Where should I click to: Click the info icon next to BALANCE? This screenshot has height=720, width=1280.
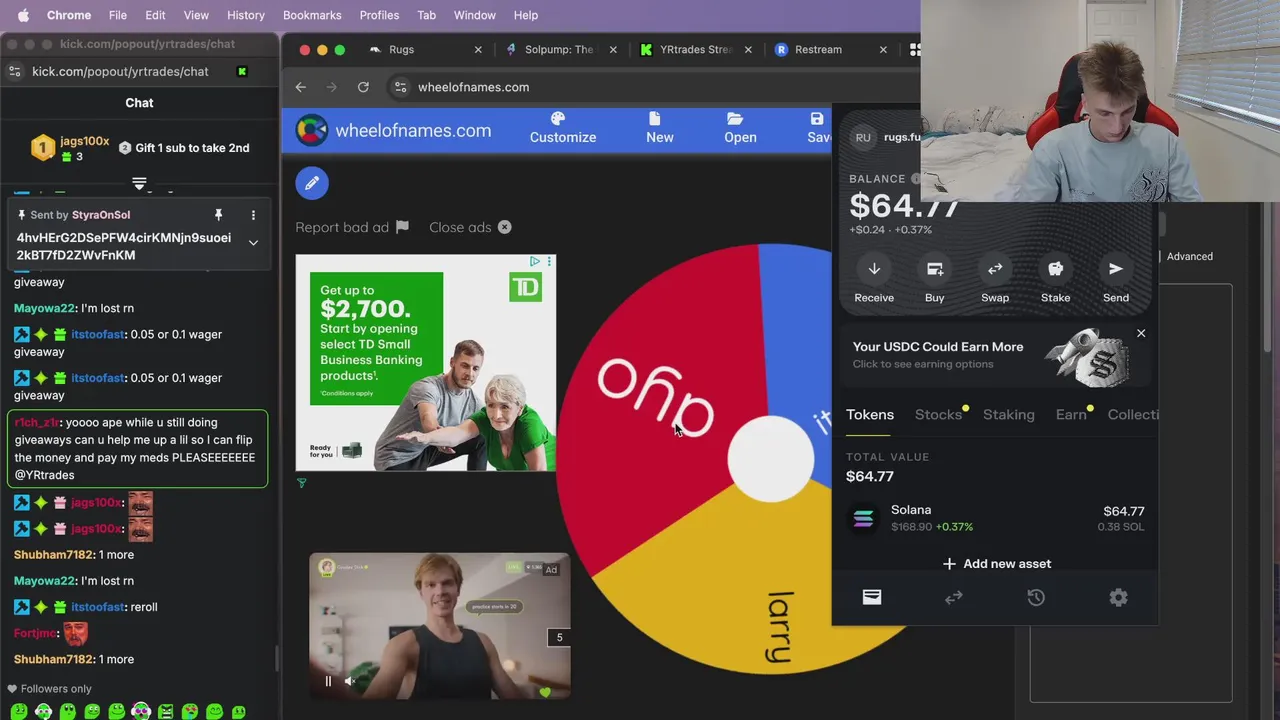(x=916, y=179)
